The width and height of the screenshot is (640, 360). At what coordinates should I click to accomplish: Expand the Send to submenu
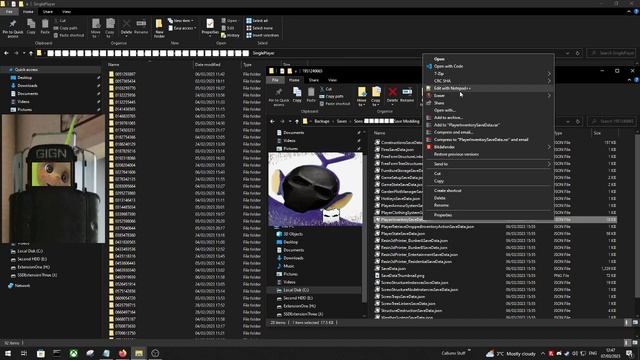pyautogui.click(x=488, y=164)
